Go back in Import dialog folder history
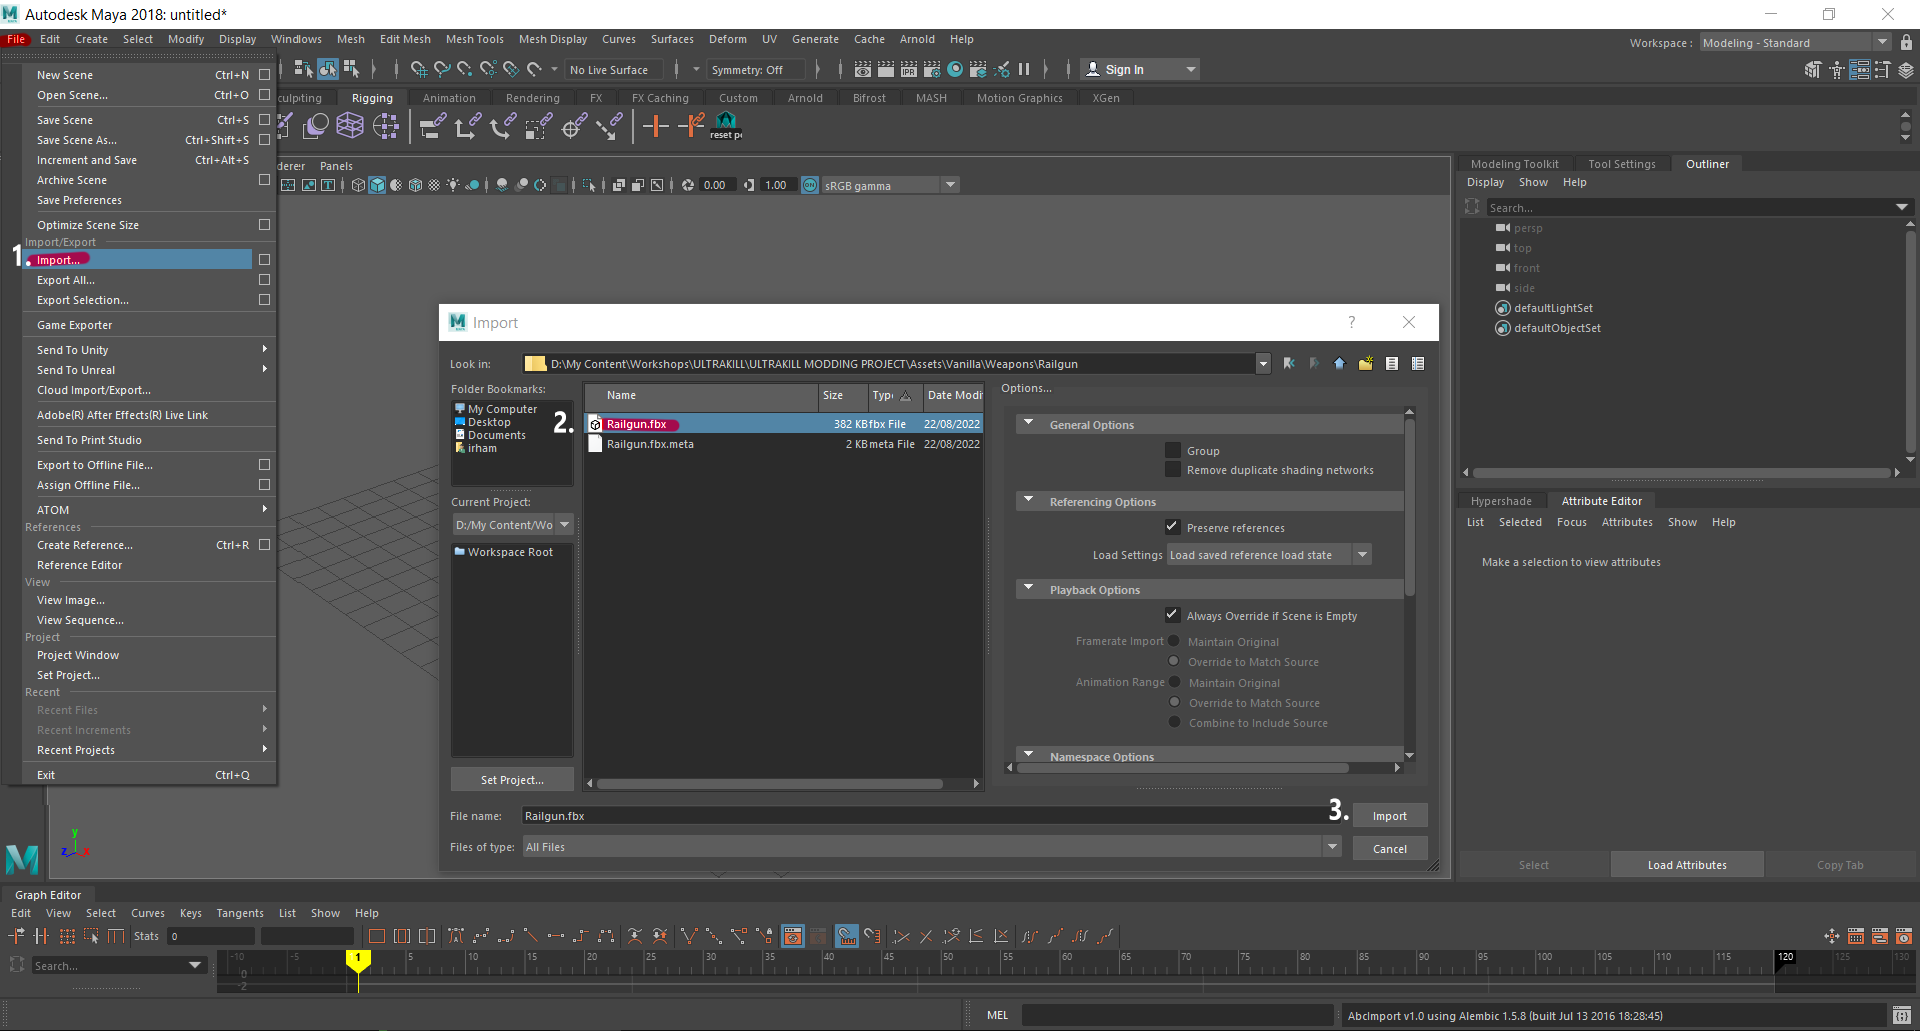Image resolution: width=1920 pixels, height=1031 pixels. (1288, 364)
